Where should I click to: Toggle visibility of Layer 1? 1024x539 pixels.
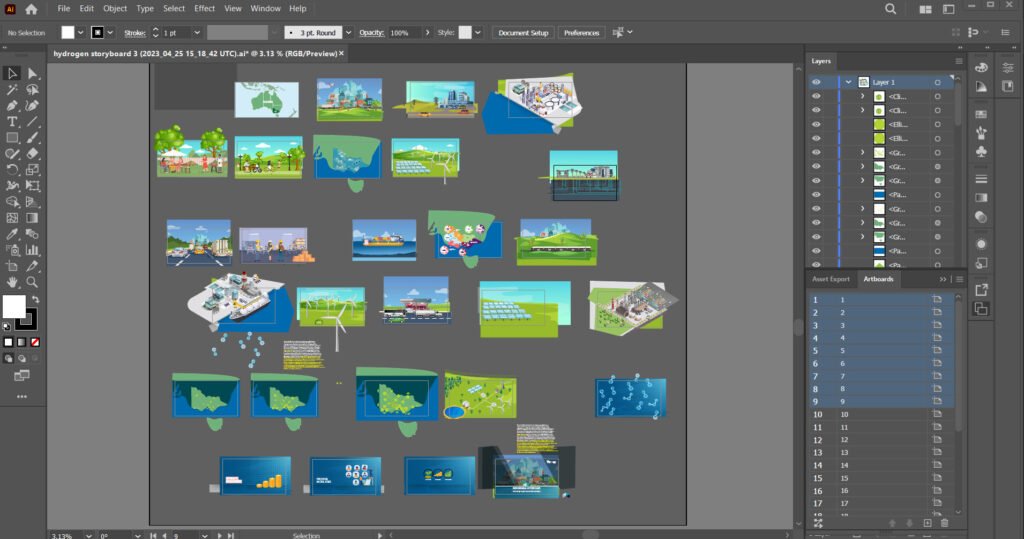pyautogui.click(x=816, y=82)
